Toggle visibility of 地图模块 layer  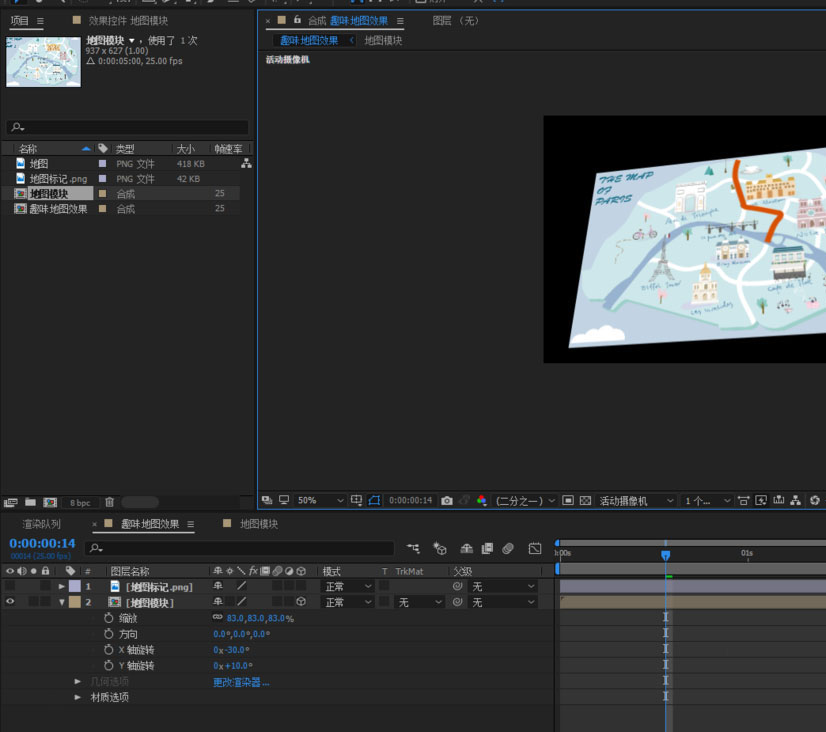click(10, 601)
